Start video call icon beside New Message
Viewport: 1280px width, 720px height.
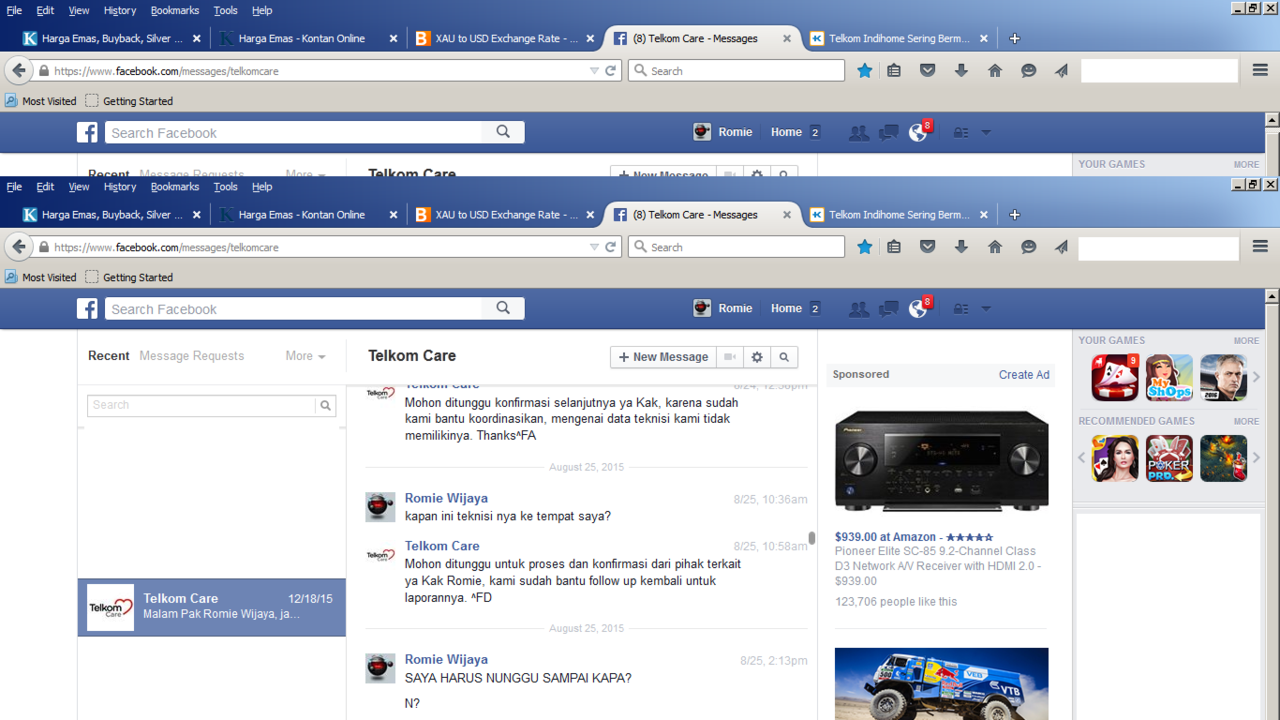[731, 357]
